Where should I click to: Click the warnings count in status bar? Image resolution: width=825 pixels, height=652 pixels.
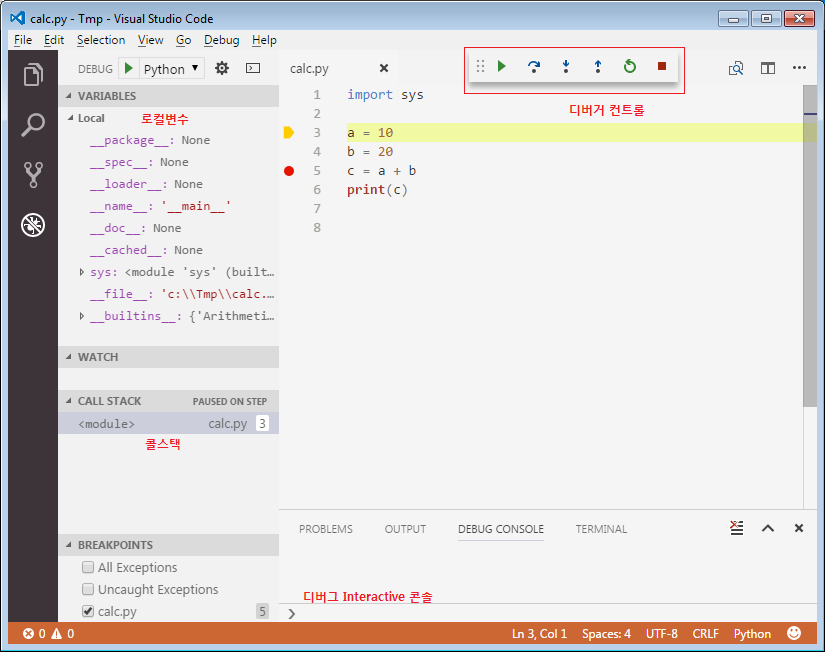(63, 634)
